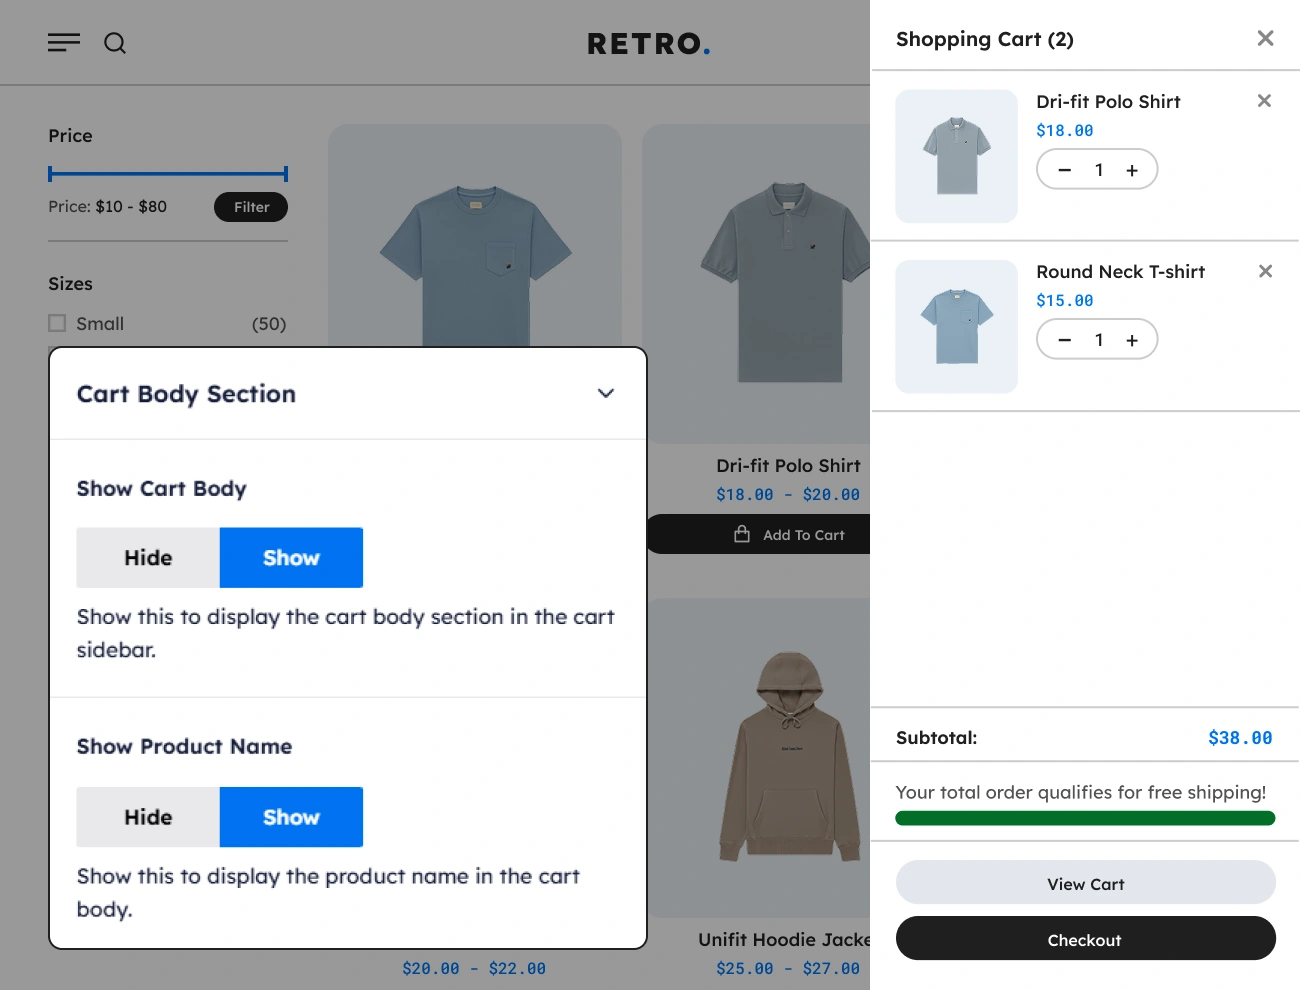The width and height of the screenshot is (1300, 990).
Task: Open the Dri-fit Polo Shirt cart item name
Action: (x=1108, y=101)
